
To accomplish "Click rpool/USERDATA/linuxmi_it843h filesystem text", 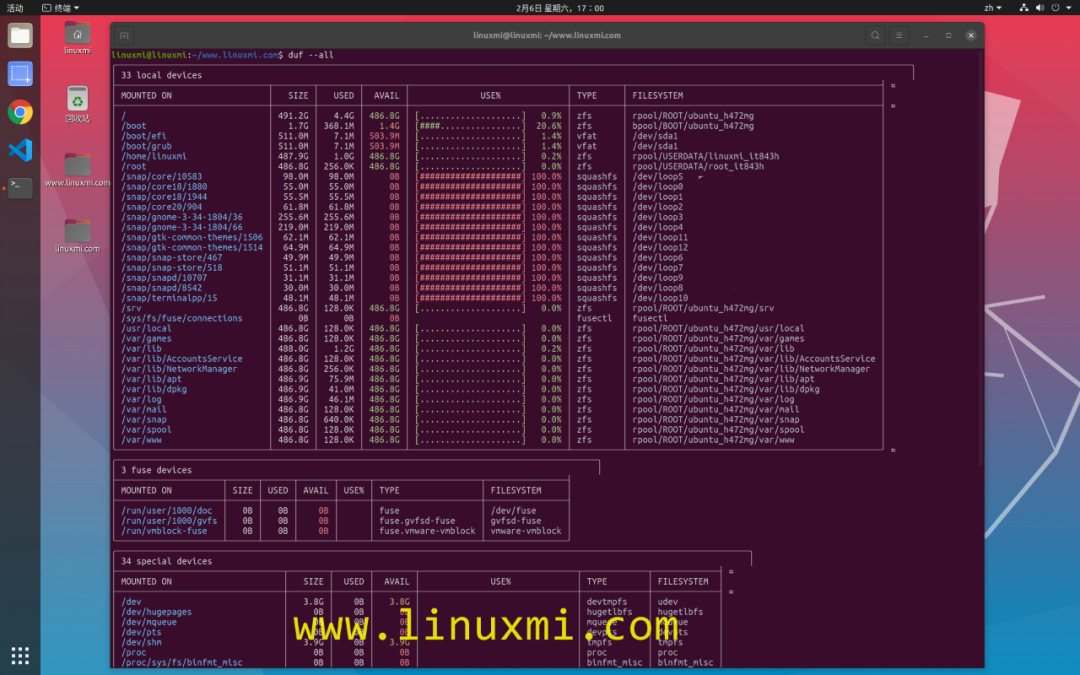I will tap(706, 156).
